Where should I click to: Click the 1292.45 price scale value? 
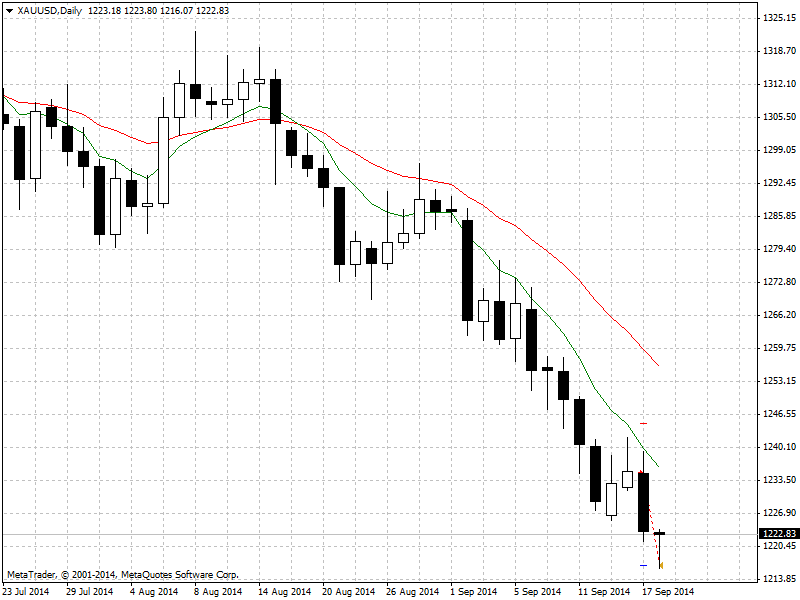coord(779,183)
